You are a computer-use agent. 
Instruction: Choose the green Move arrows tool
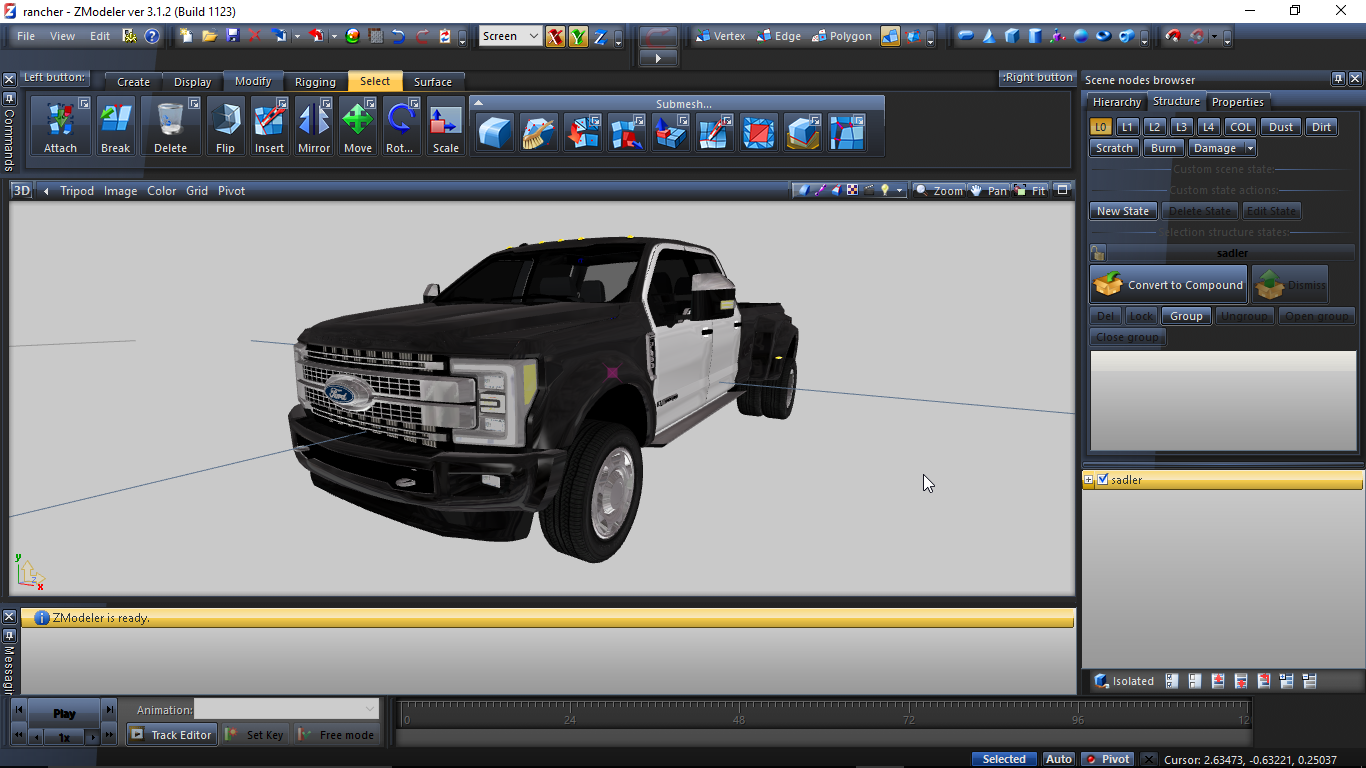click(357, 126)
